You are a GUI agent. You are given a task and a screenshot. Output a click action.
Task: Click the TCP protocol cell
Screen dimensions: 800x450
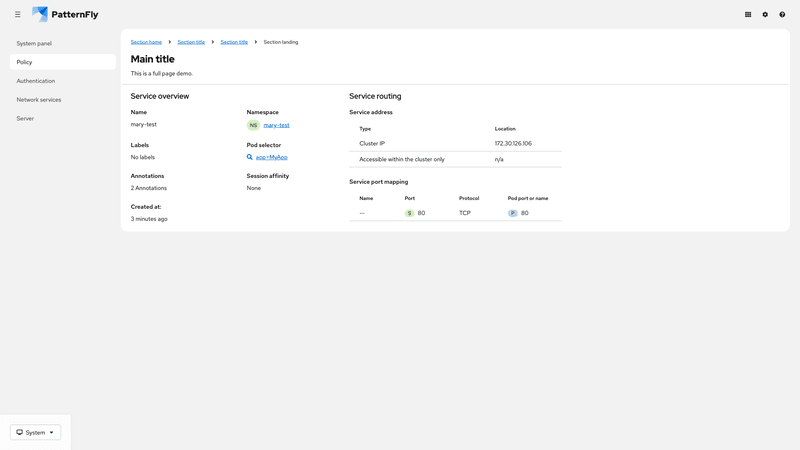coord(465,213)
